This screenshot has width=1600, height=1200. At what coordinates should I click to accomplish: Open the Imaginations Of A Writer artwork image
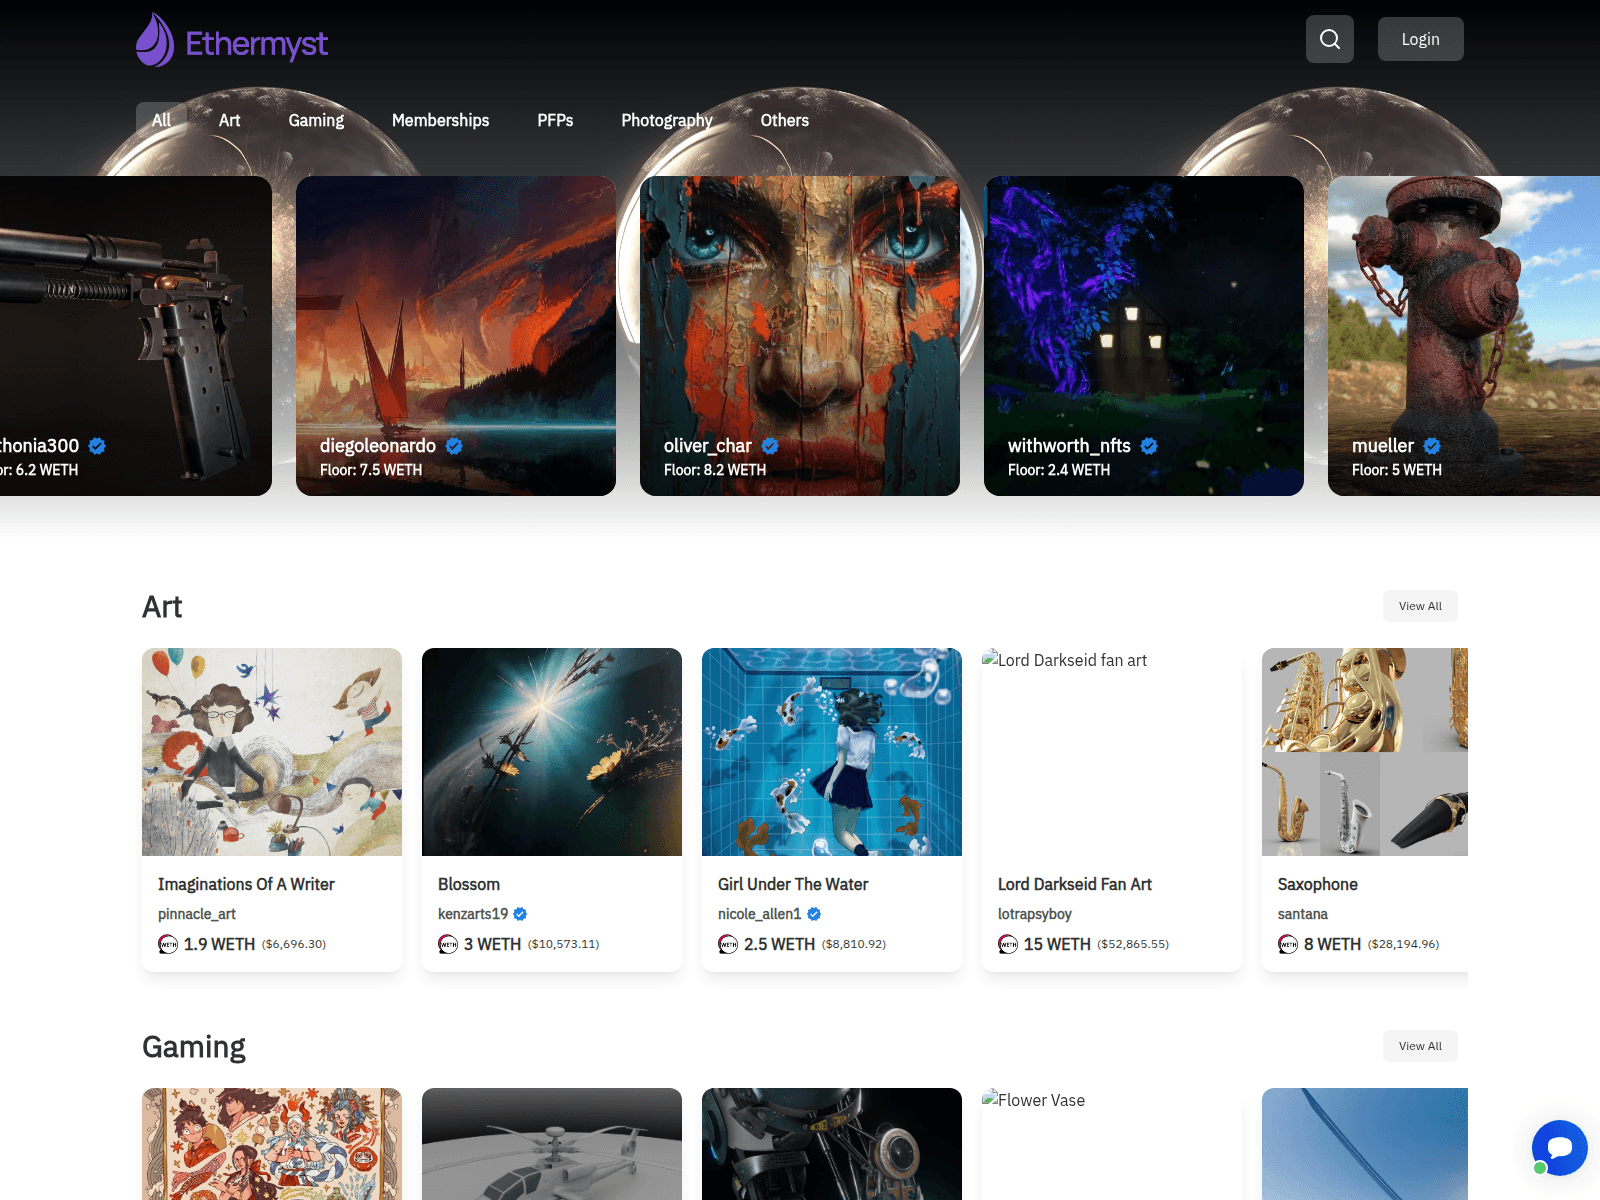point(272,752)
